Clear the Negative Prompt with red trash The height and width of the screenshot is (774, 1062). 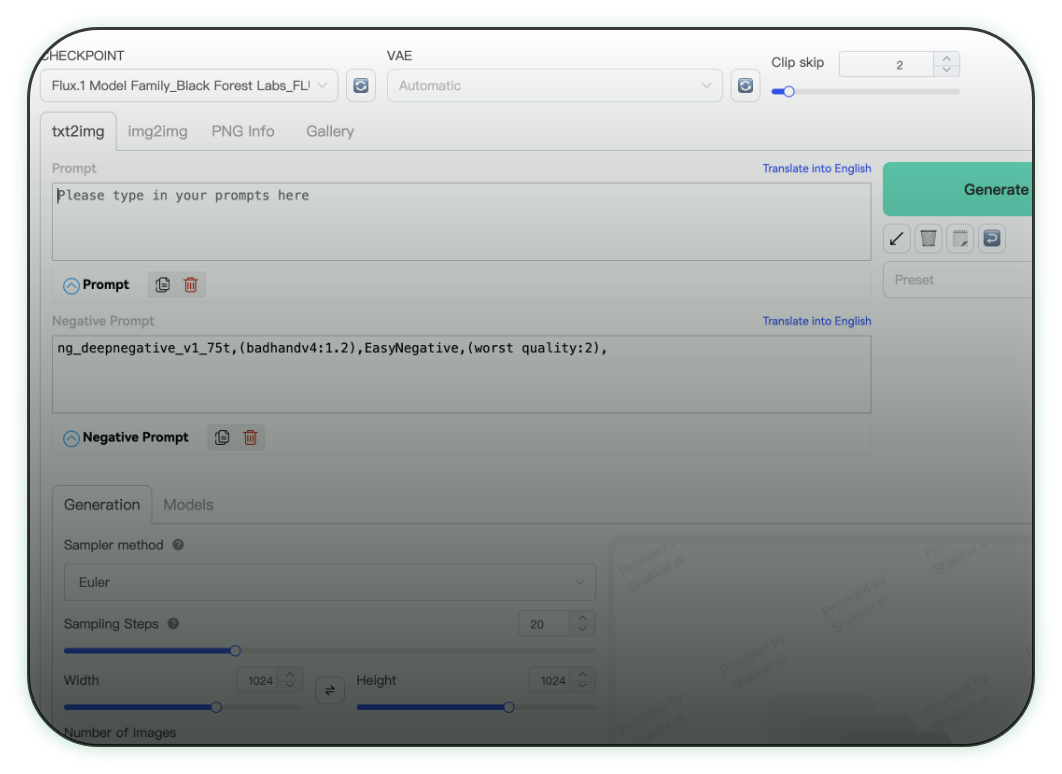click(250, 437)
